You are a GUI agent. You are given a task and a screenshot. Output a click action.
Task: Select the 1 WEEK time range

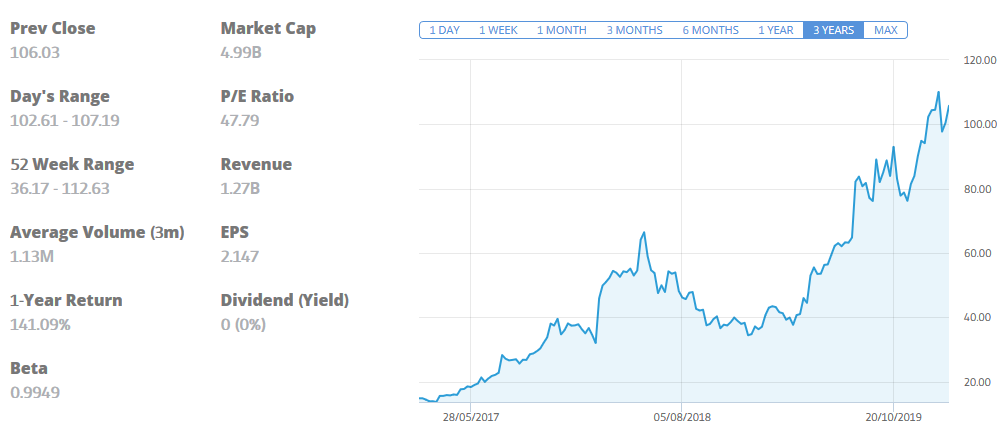498,30
